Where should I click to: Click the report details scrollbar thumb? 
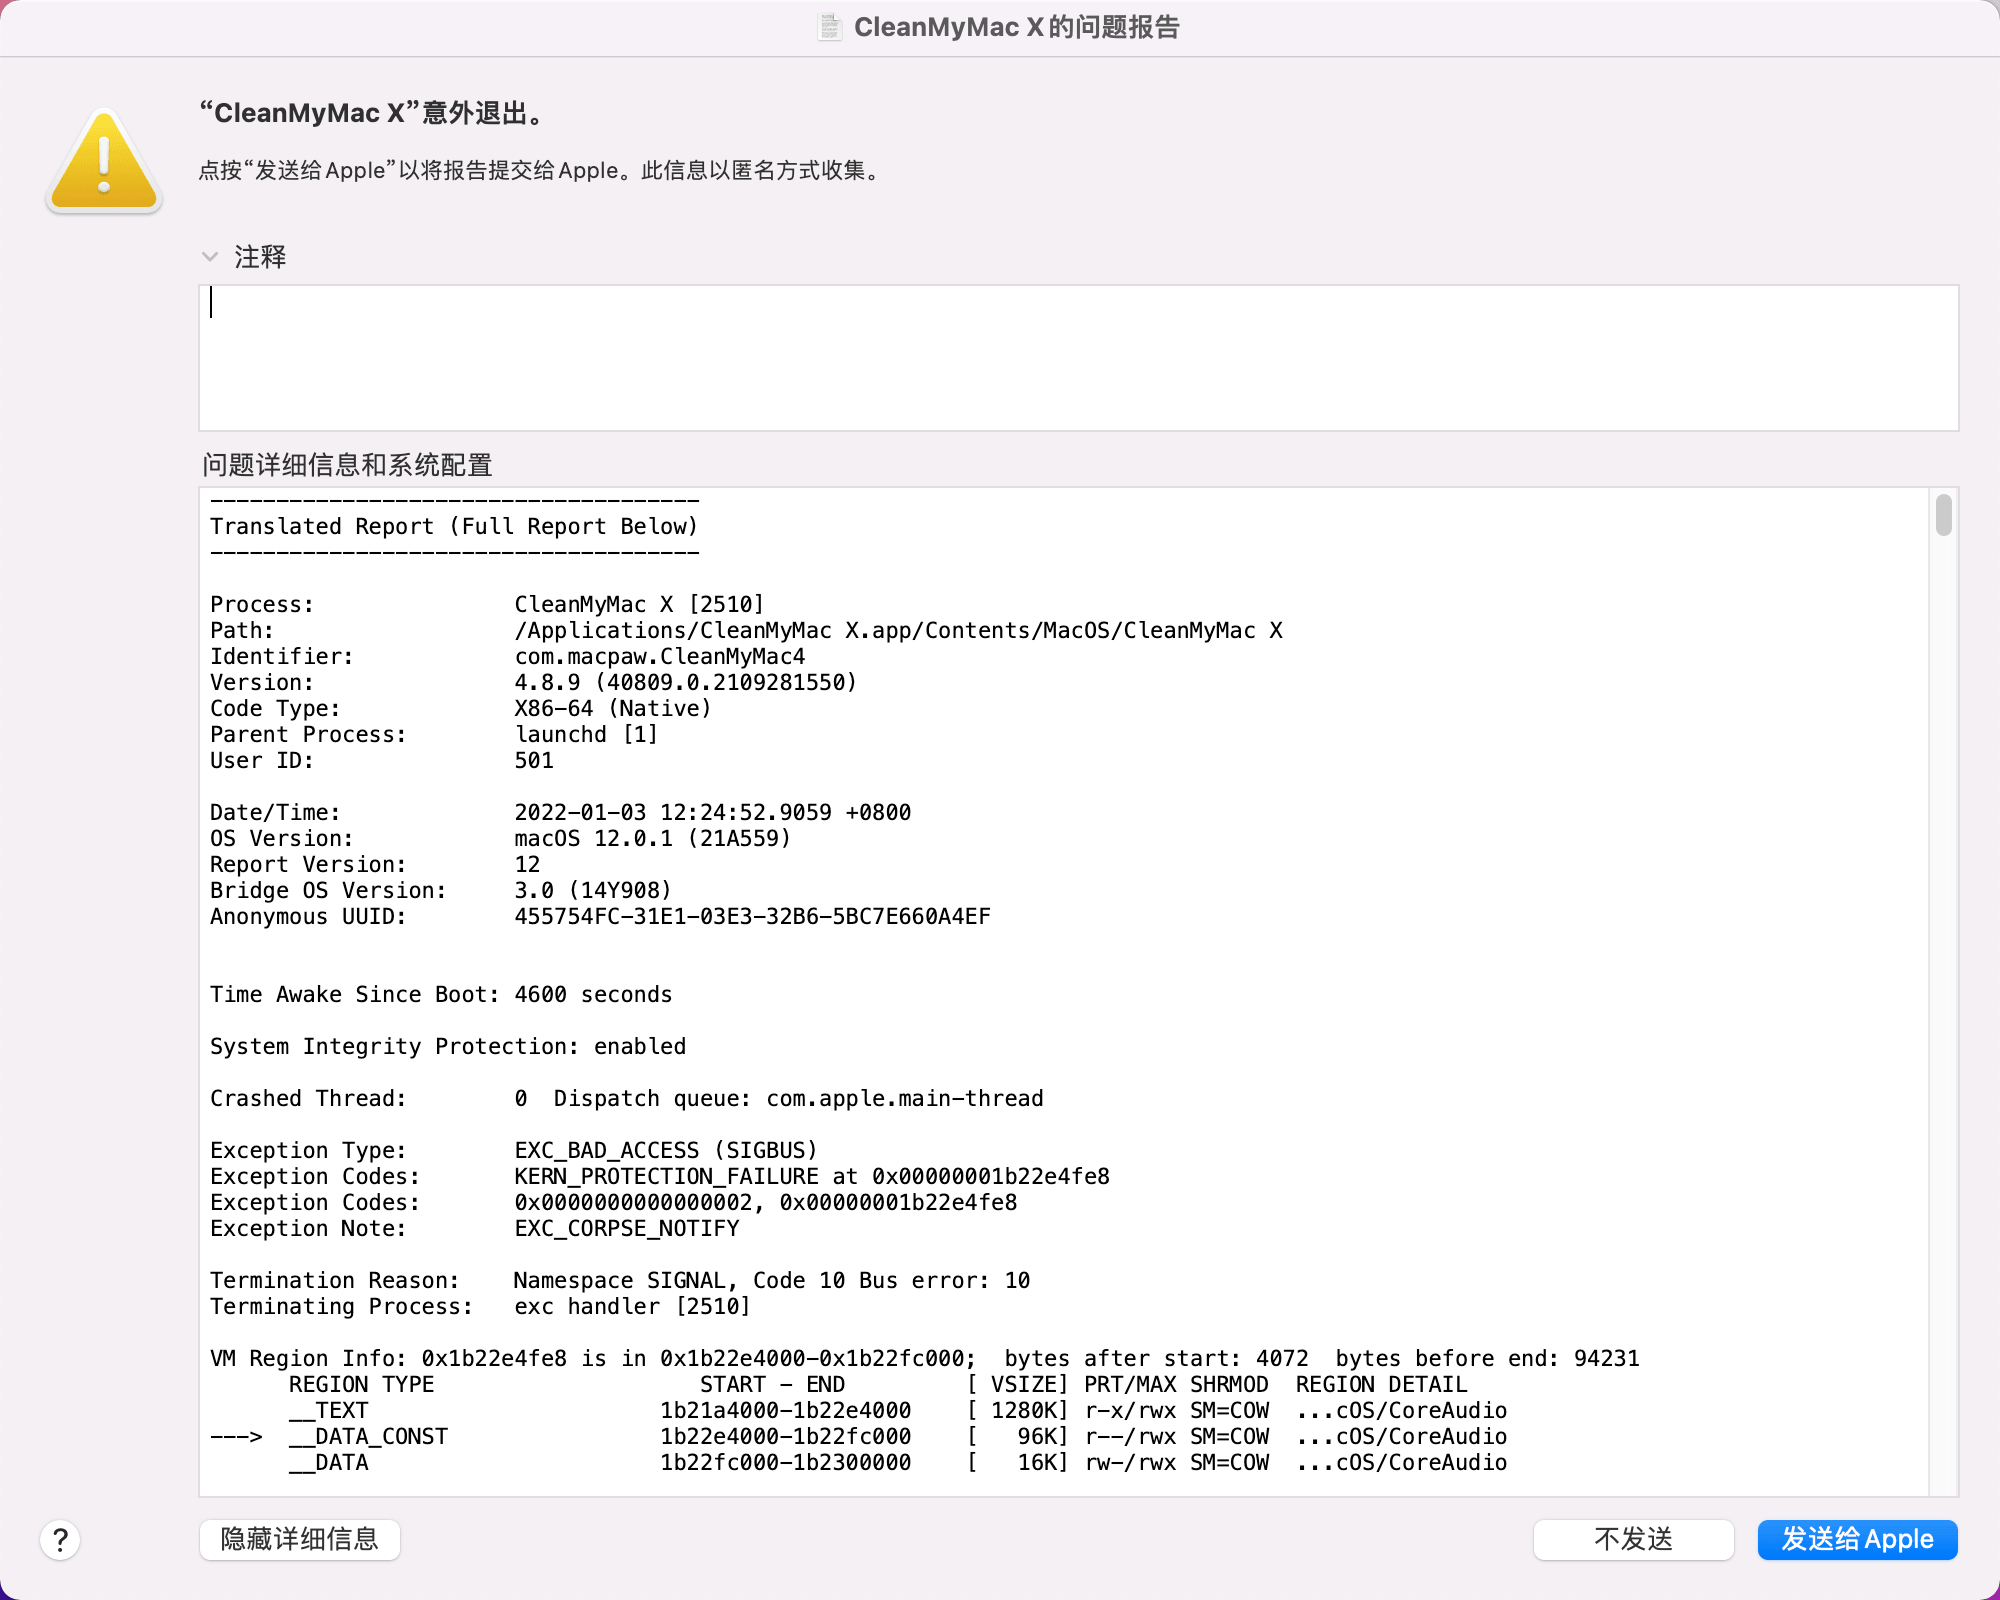click(x=1943, y=515)
